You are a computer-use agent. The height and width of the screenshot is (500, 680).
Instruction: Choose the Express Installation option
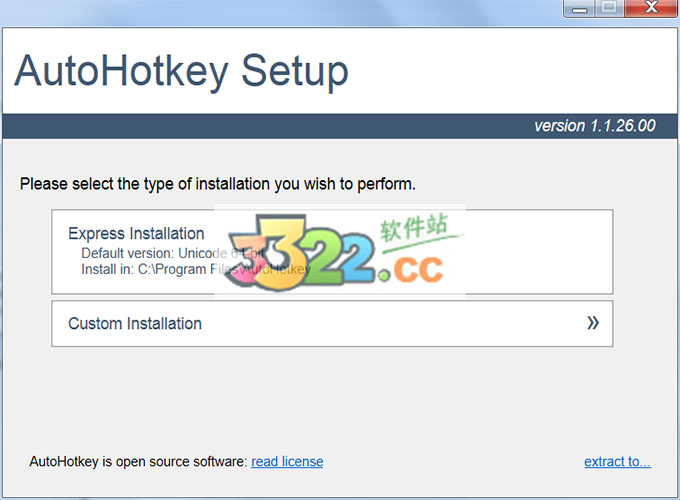point(332,252)
